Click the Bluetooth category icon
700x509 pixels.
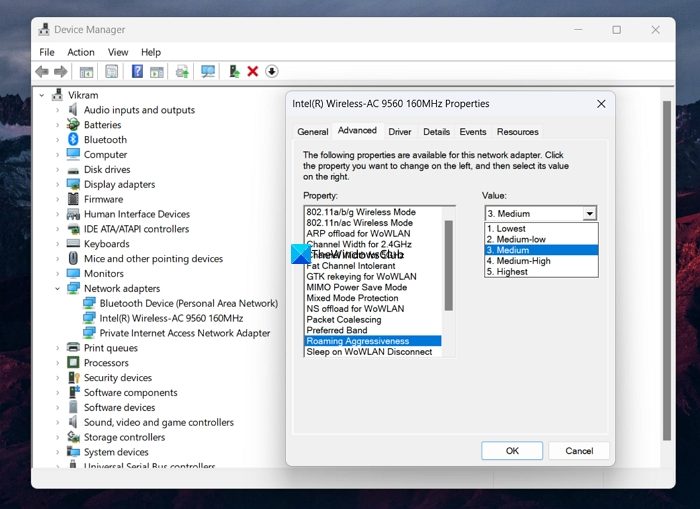(73, 140)
